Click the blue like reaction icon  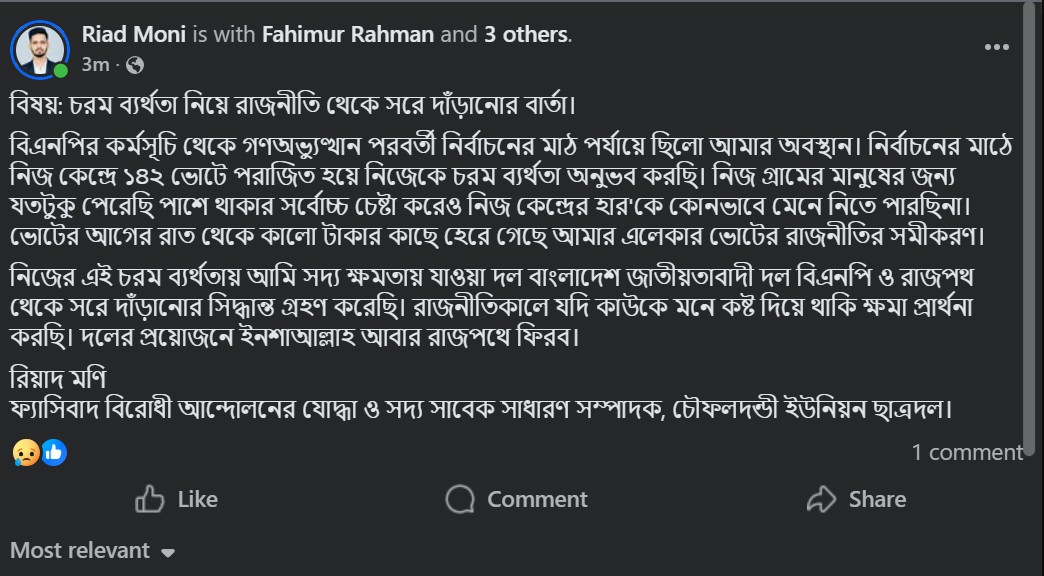(x=53, y=453)
